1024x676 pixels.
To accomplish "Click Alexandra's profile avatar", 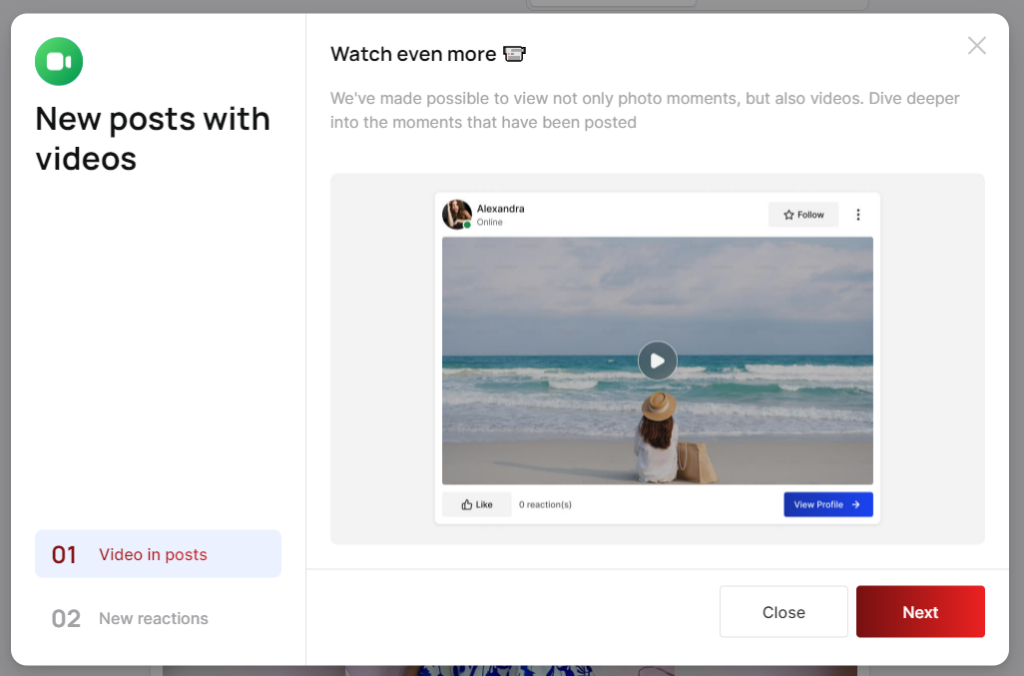I will coord(457,214).
